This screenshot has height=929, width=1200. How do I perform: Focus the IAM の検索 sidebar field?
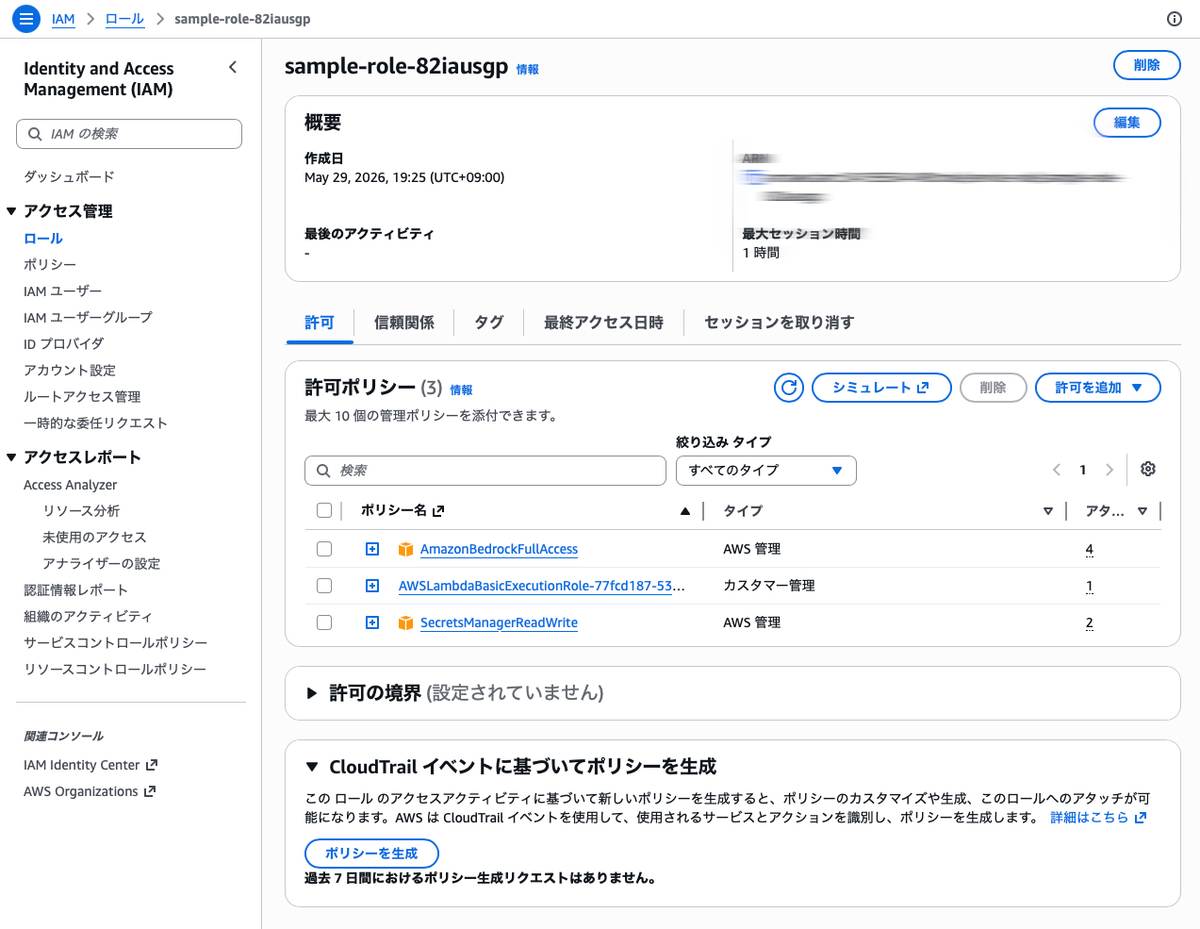pyautogui.click(x=129, y=134)
